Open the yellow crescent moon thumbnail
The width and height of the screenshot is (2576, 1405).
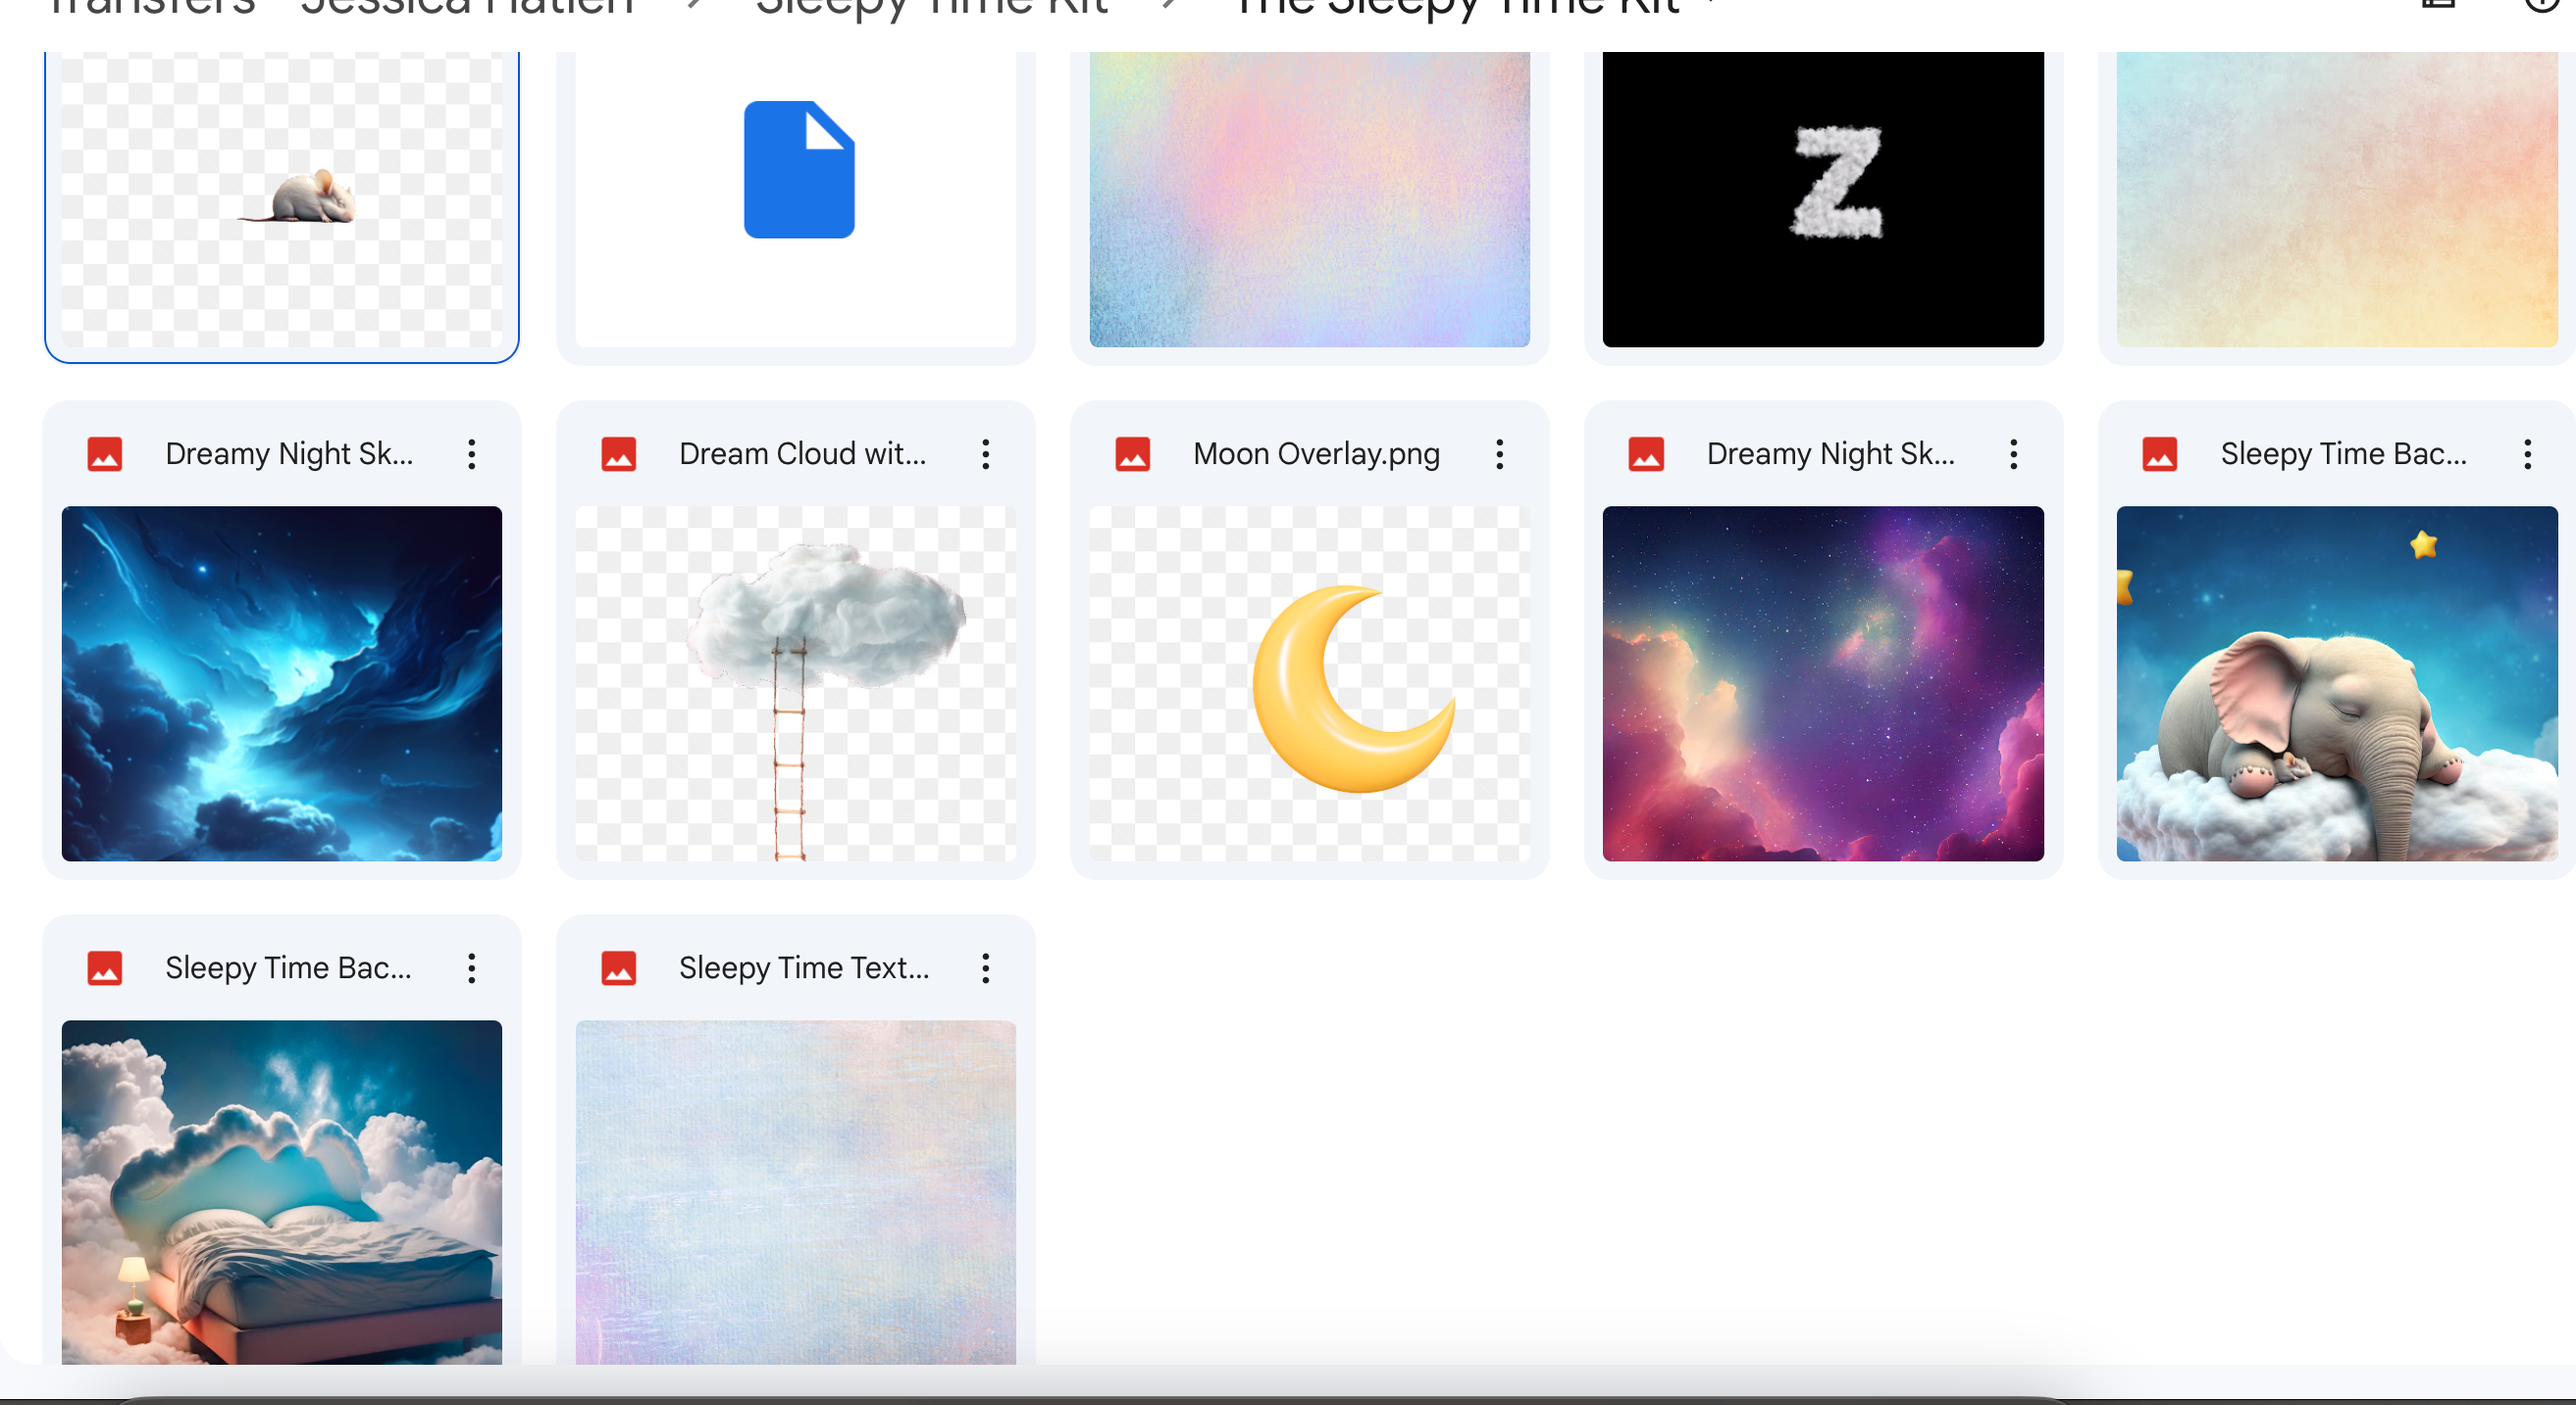pos(1309,684)
